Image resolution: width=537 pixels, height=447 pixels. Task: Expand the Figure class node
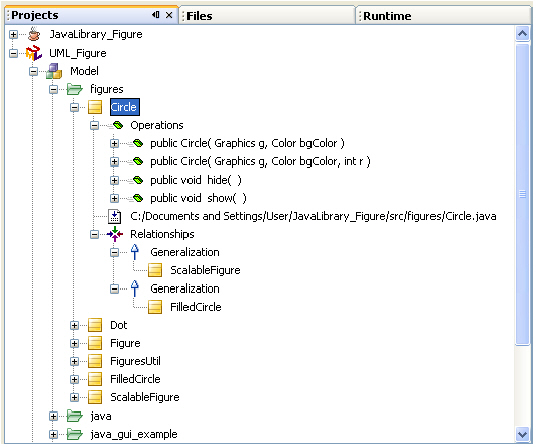(x=74, y=343)
